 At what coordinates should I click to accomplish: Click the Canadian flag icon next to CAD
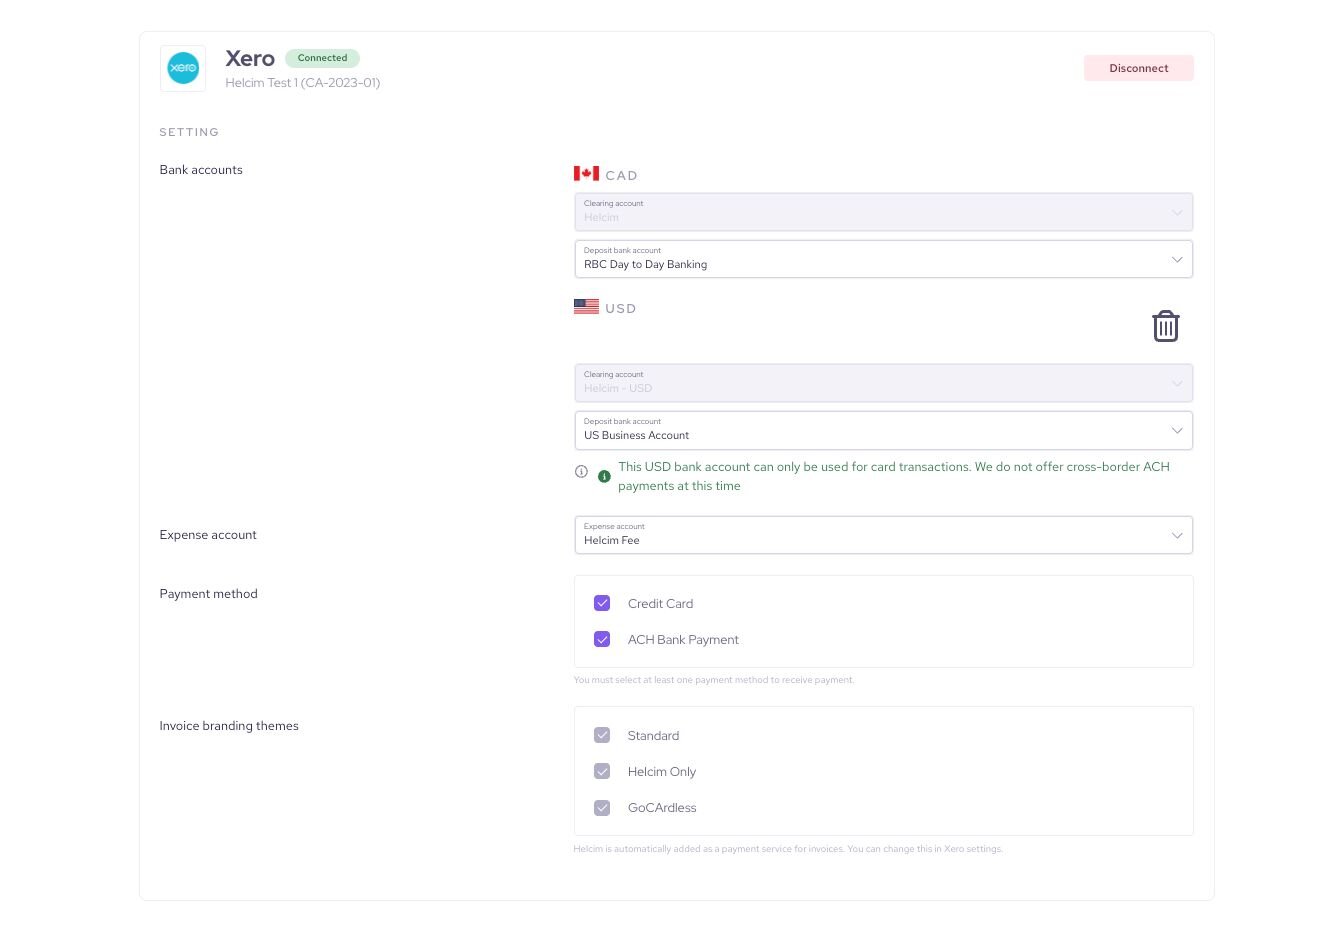pos(586,174)
